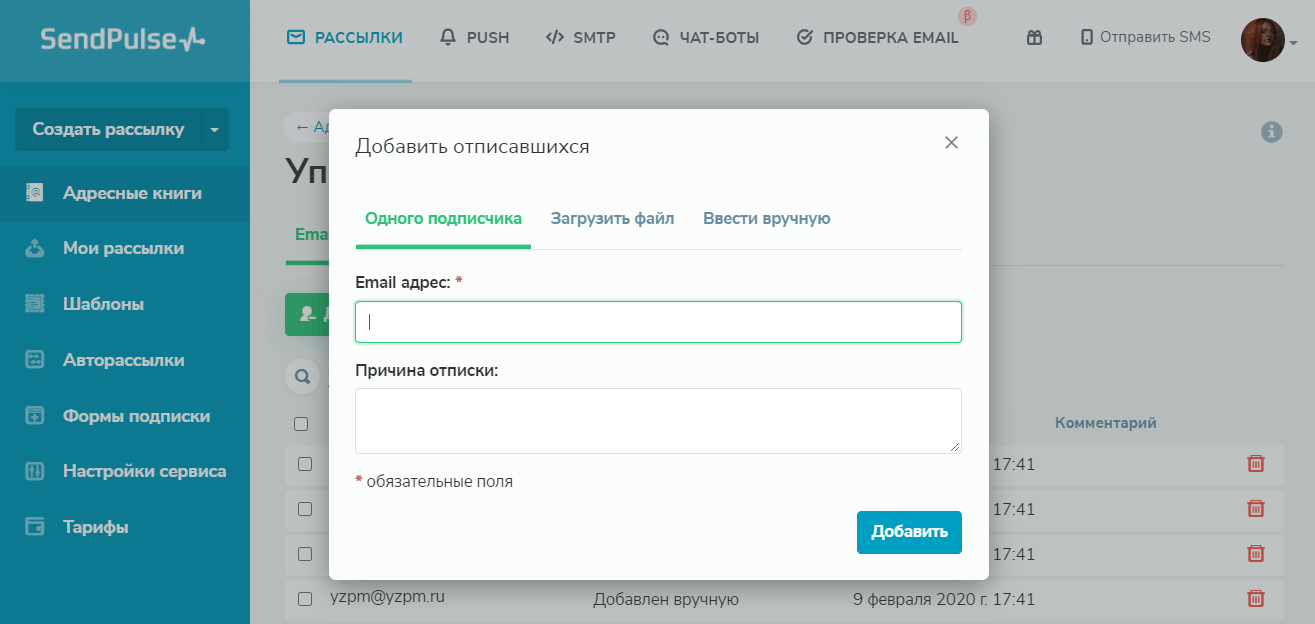Viewport: 1315px width, 624px height.
Task: Delete the yzpm@yzpm.ru row with trash icon
Action: [x=1256, y=598]
